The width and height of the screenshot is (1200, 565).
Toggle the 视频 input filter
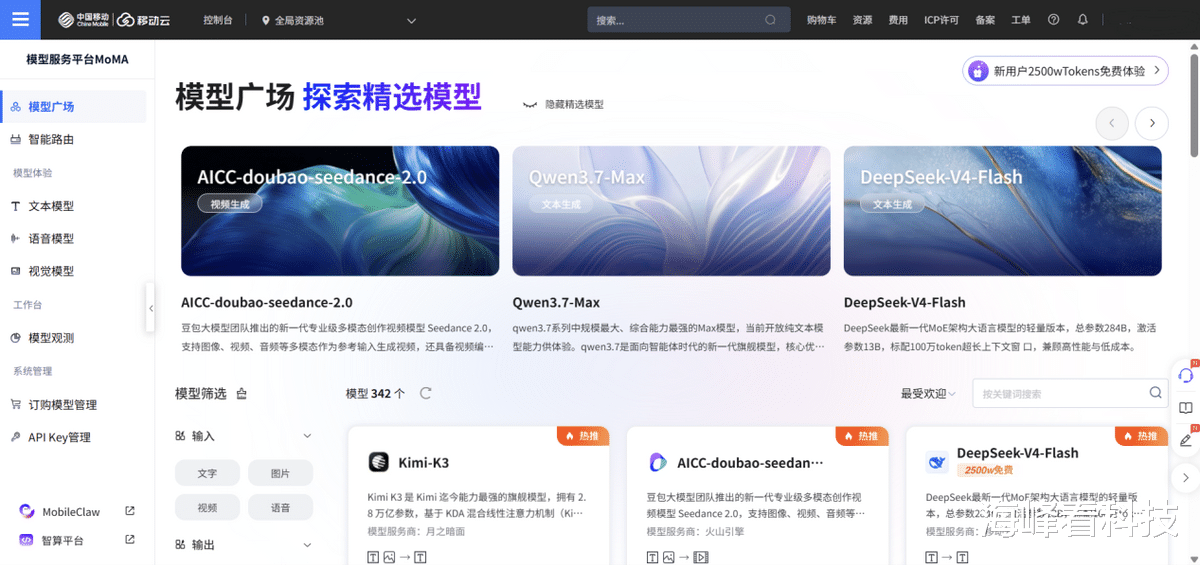207,507
